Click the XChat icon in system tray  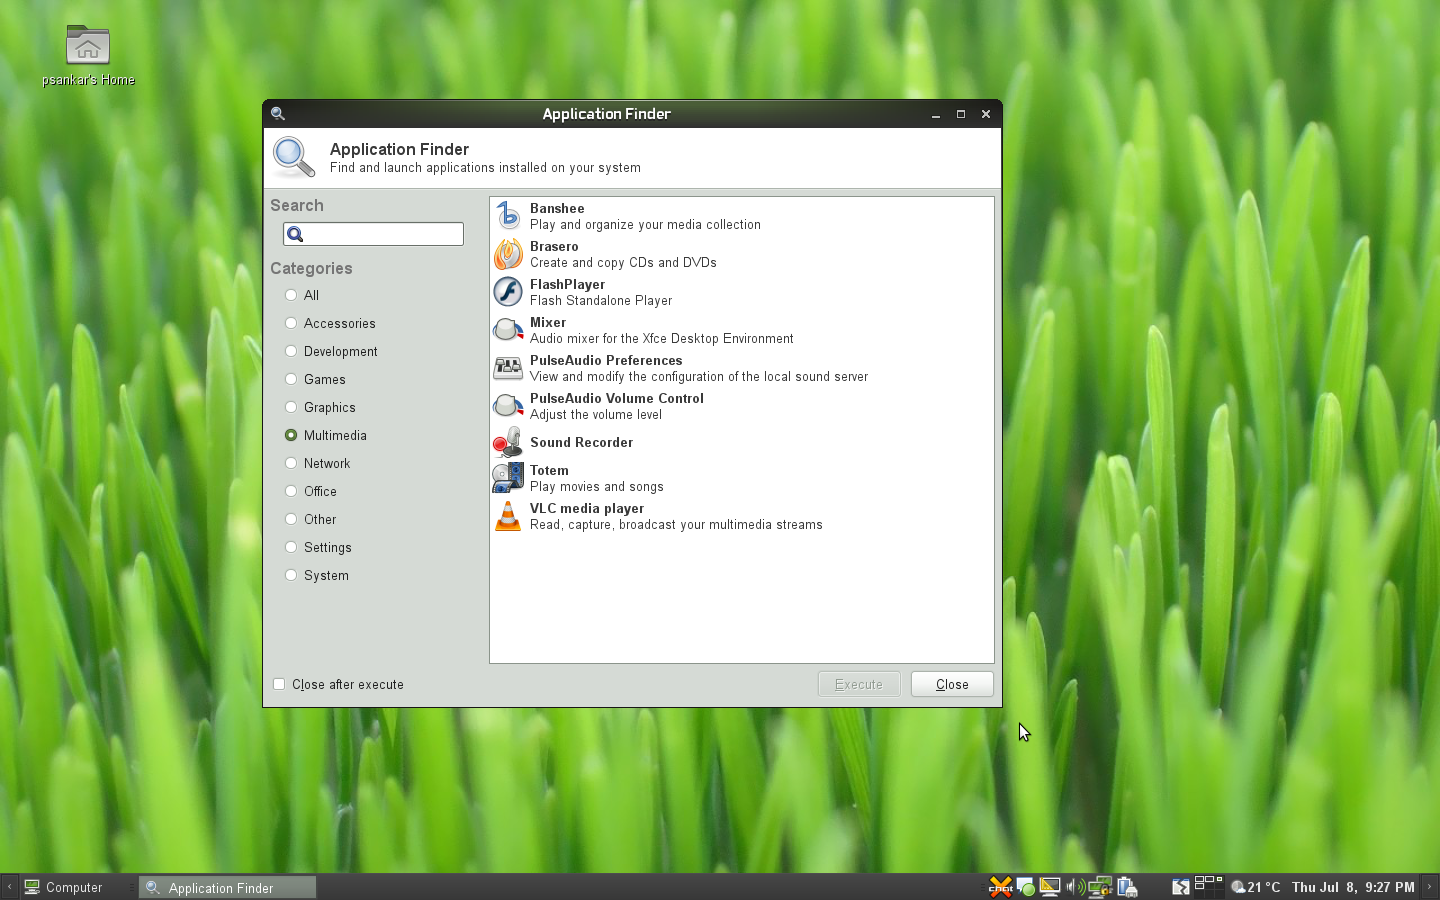(1001, 886)
